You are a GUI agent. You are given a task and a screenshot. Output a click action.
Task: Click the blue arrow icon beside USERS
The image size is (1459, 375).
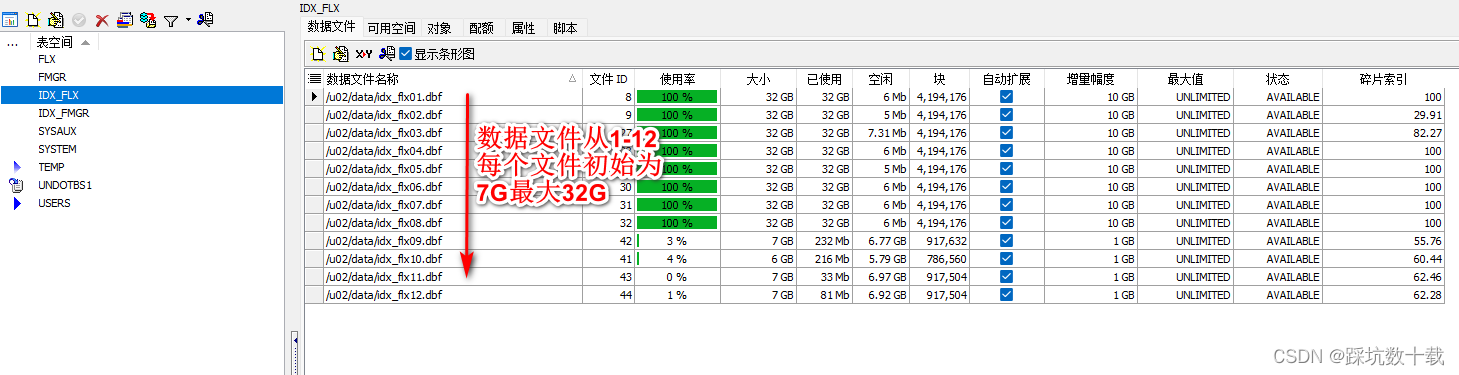coord(17,203)
